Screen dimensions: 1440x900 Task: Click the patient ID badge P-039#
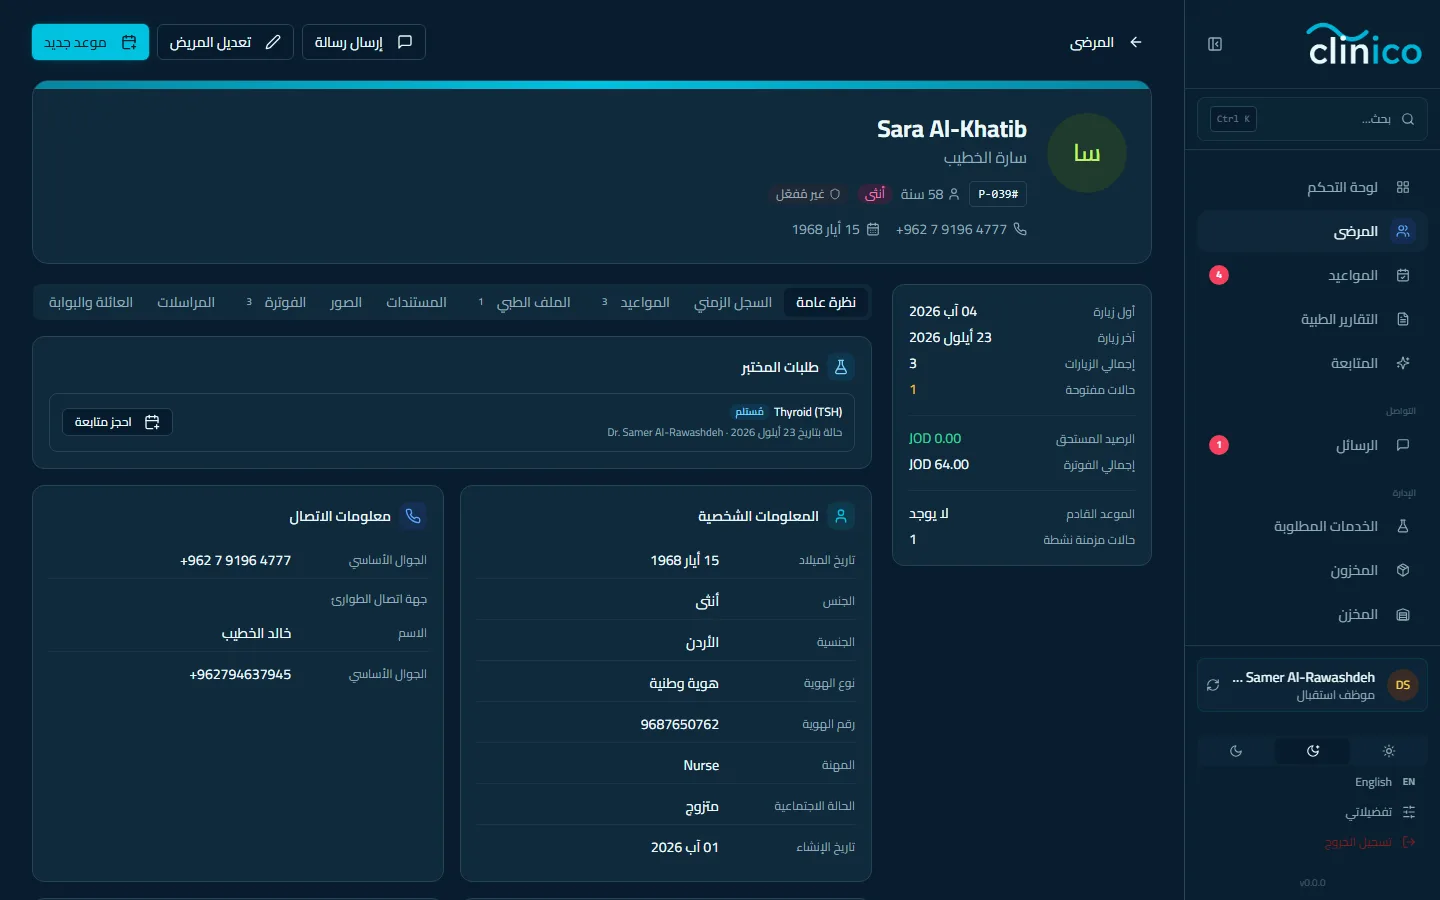(x=998, y=194)
